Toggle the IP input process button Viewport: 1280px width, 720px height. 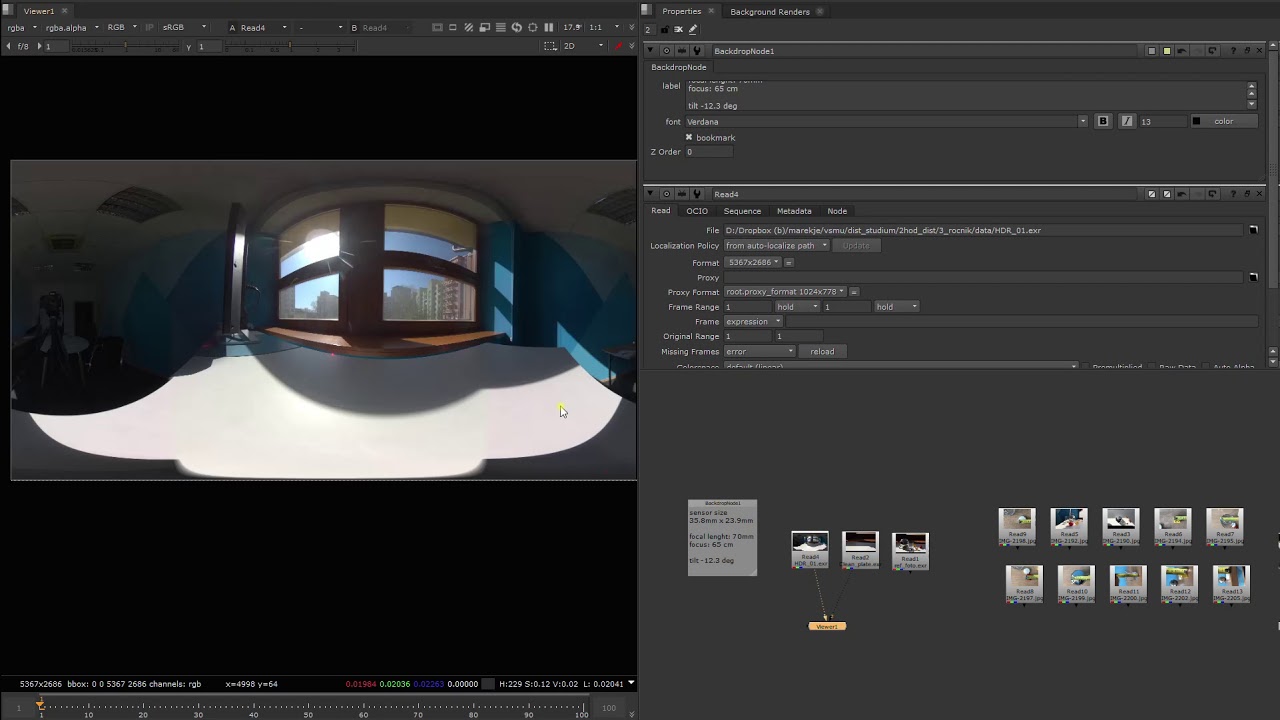[151, 28]
